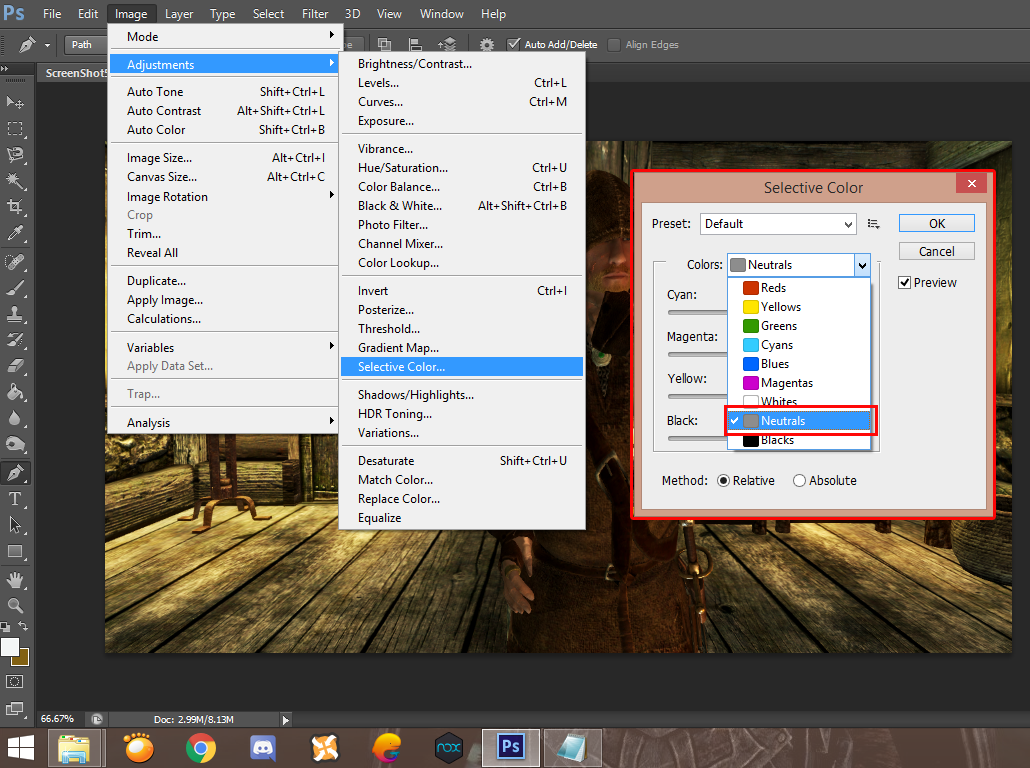Open Discord from the taskbar

coord(263,748)
